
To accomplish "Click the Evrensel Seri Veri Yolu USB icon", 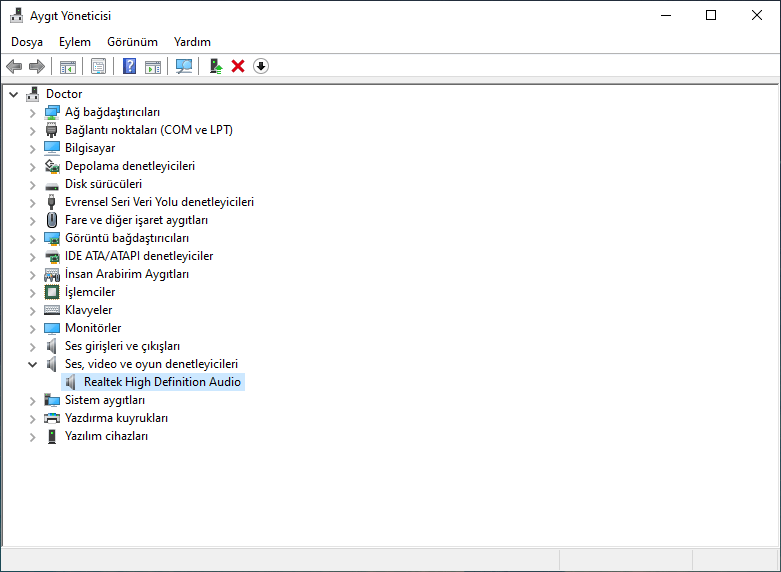I will pyautogui.click(x=52, y=202).
